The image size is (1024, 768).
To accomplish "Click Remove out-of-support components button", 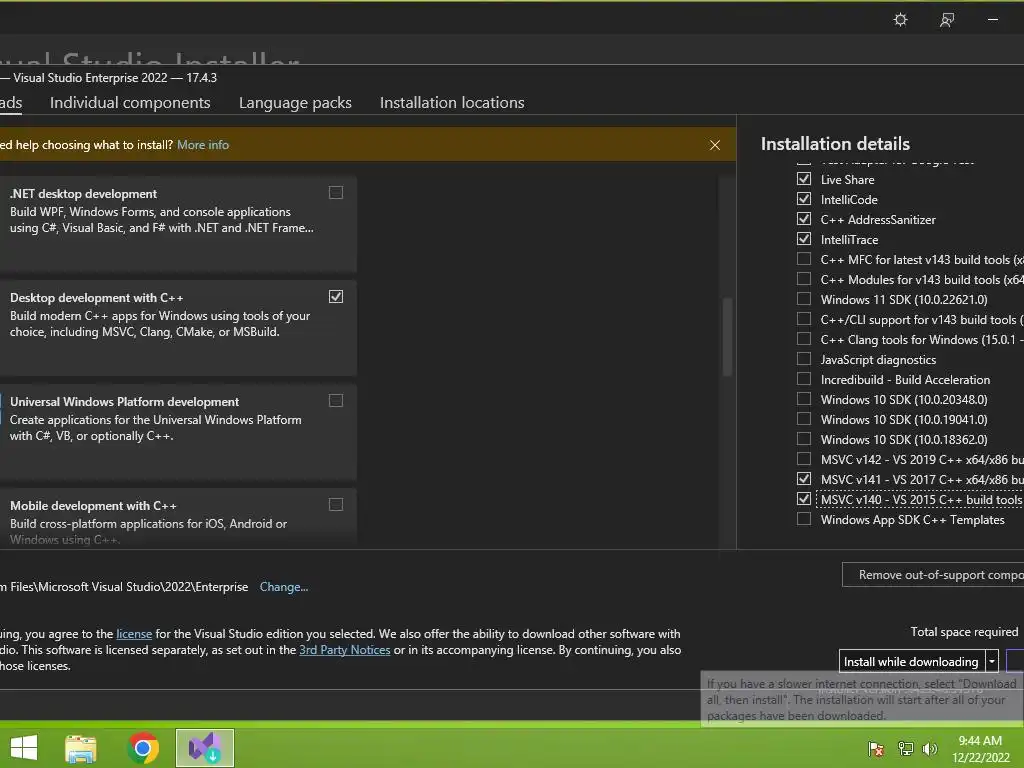I will point(933,575).
